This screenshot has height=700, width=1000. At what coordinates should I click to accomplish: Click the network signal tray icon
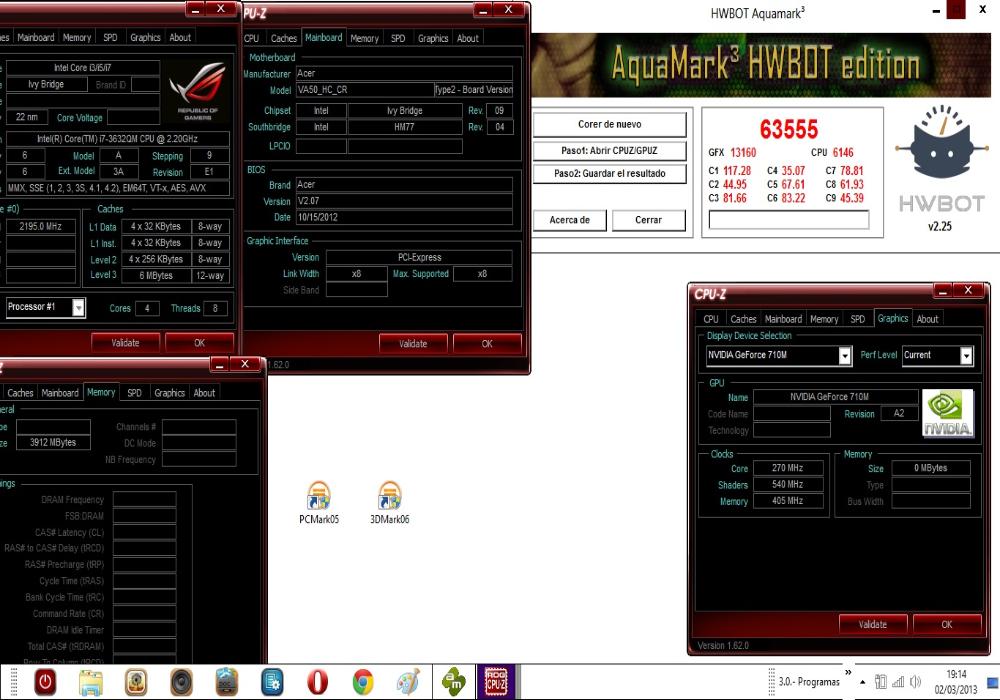tap(898, 682)
